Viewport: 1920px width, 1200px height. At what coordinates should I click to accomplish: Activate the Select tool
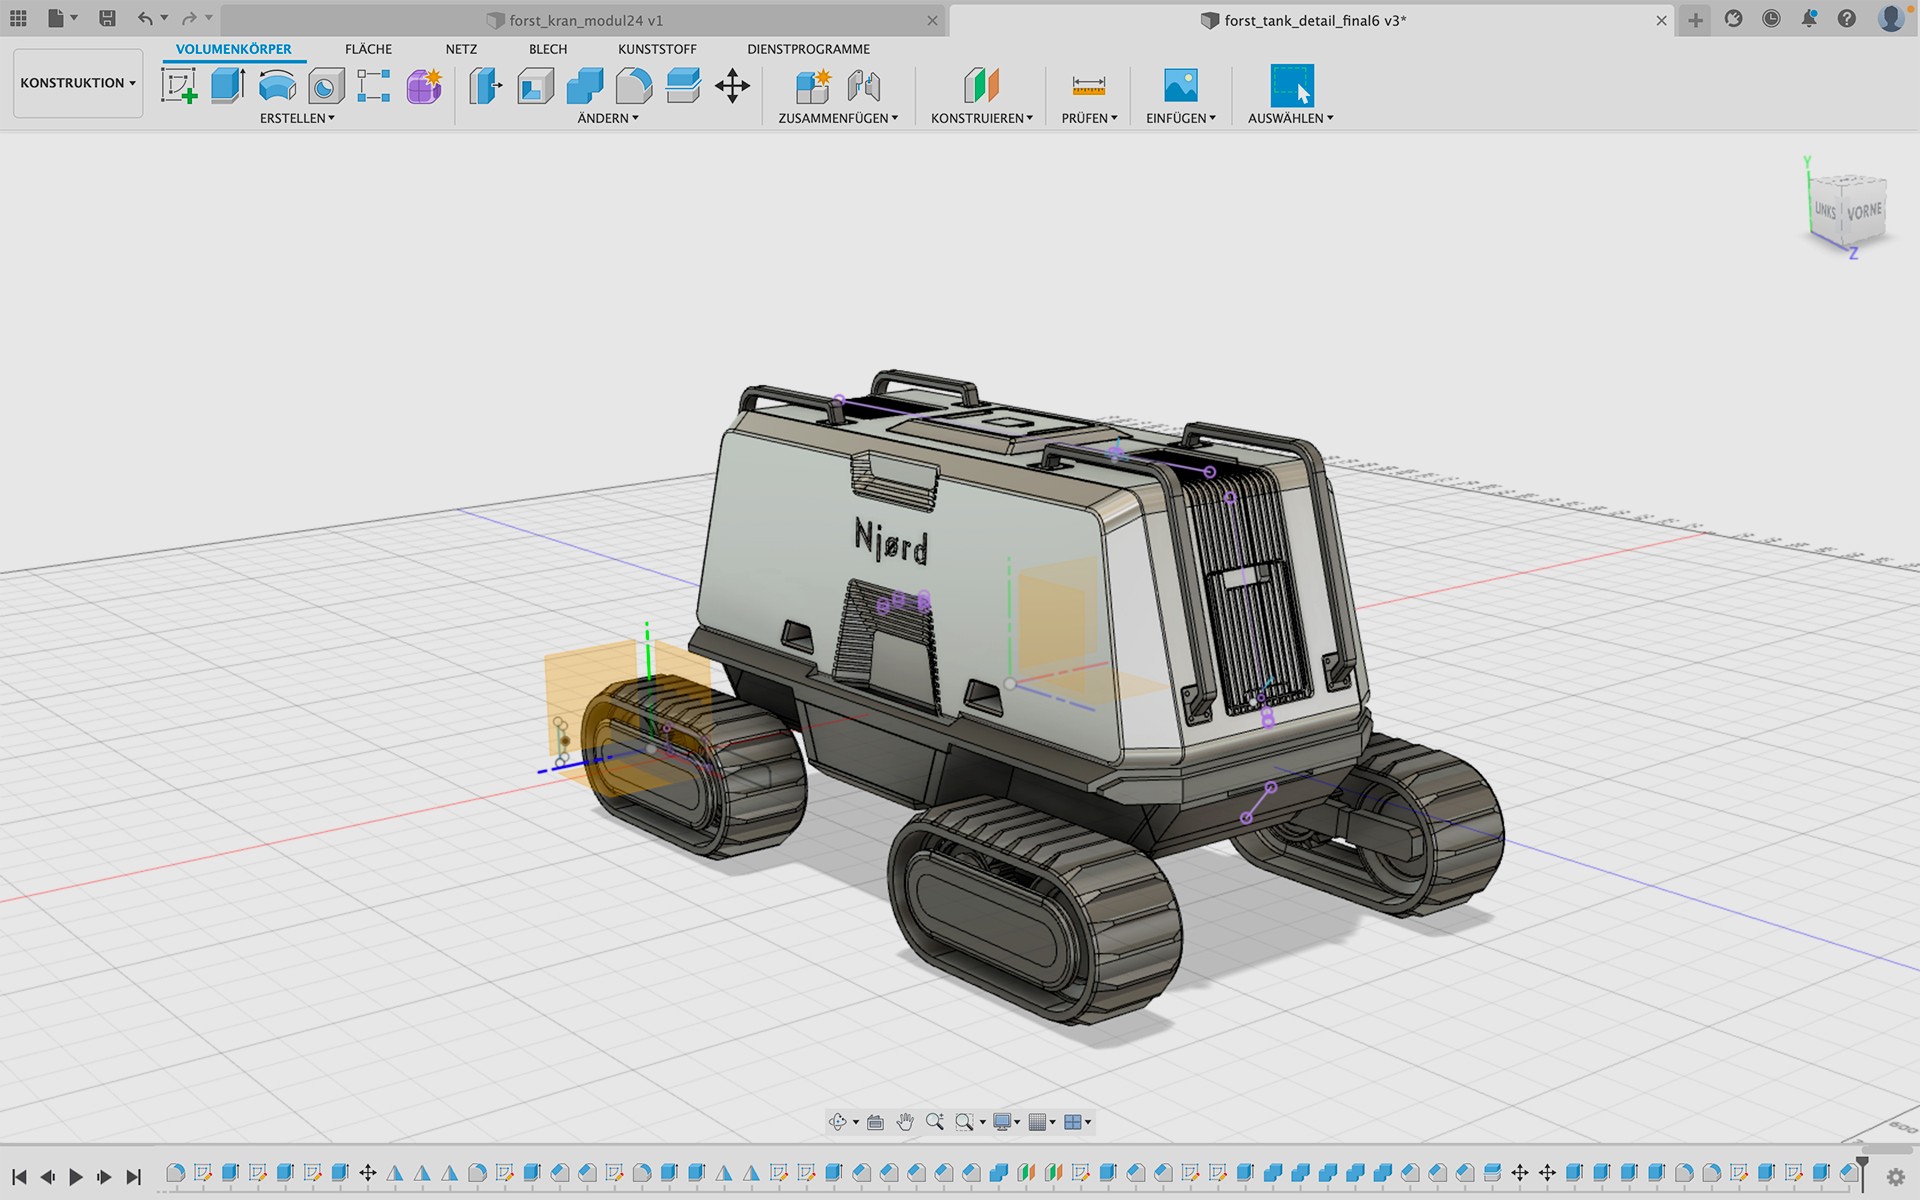1291,86
